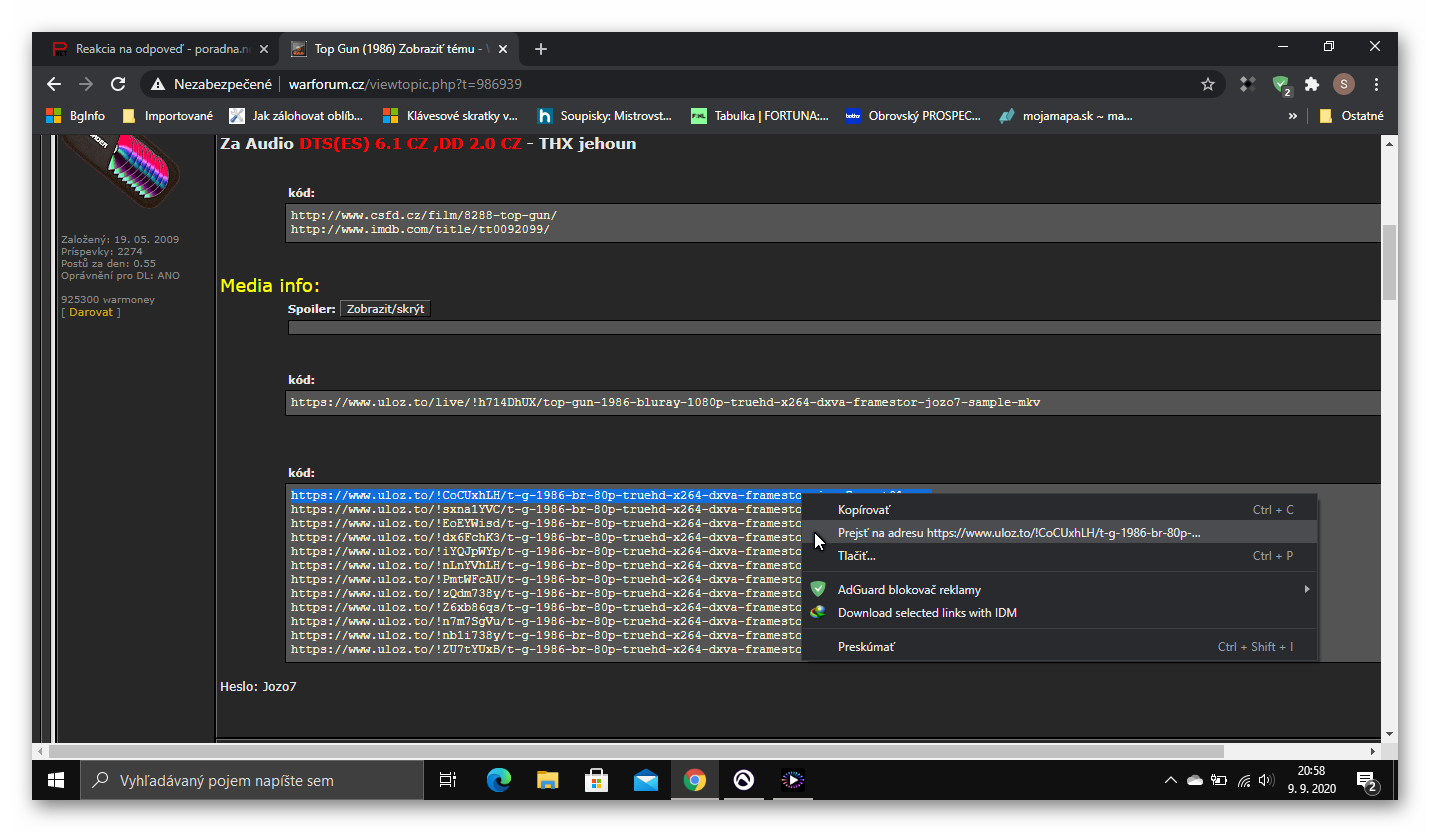Open Microsoft Edge from the taskbar
Screen dimensions: 1430x832
[498, 780]
